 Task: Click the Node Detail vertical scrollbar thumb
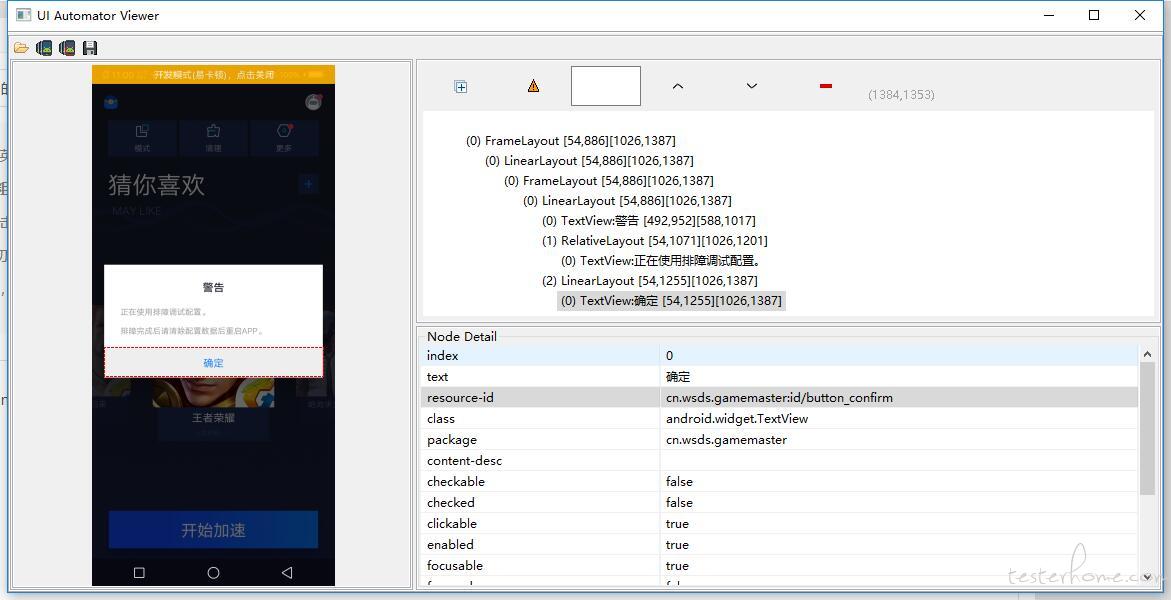pyautogui.click(x=1147, y=428)
